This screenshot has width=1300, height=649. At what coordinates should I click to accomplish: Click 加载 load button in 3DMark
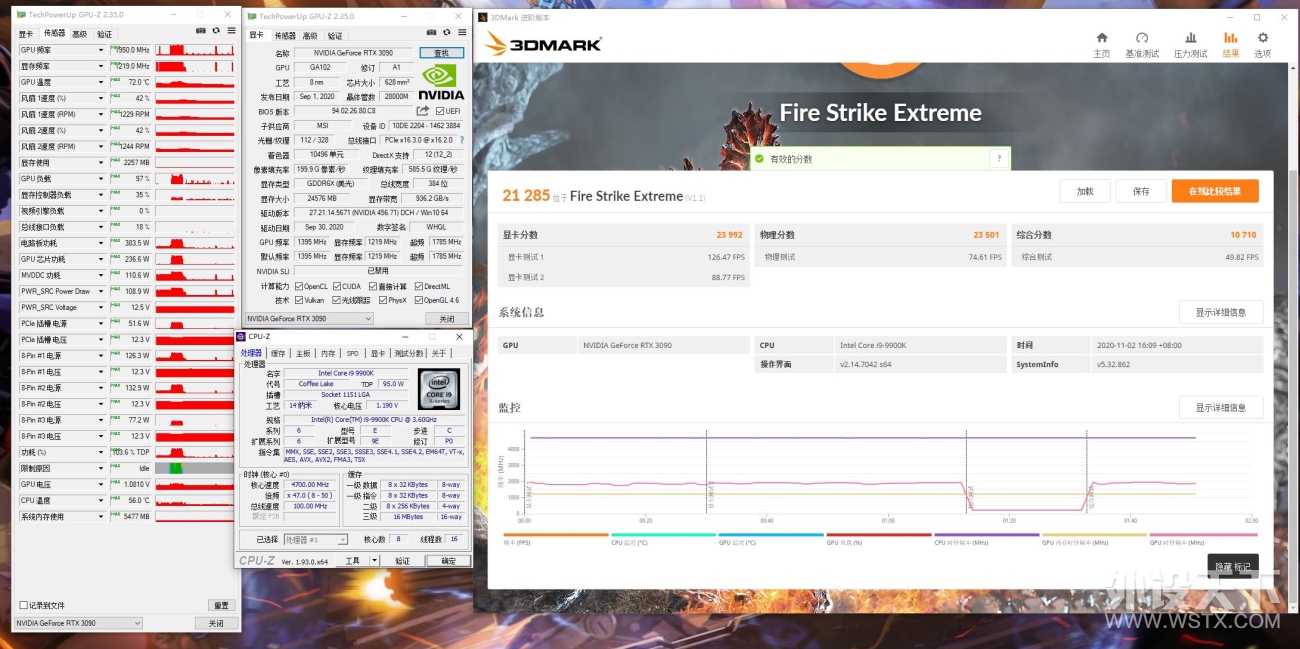click(1085, 191)
